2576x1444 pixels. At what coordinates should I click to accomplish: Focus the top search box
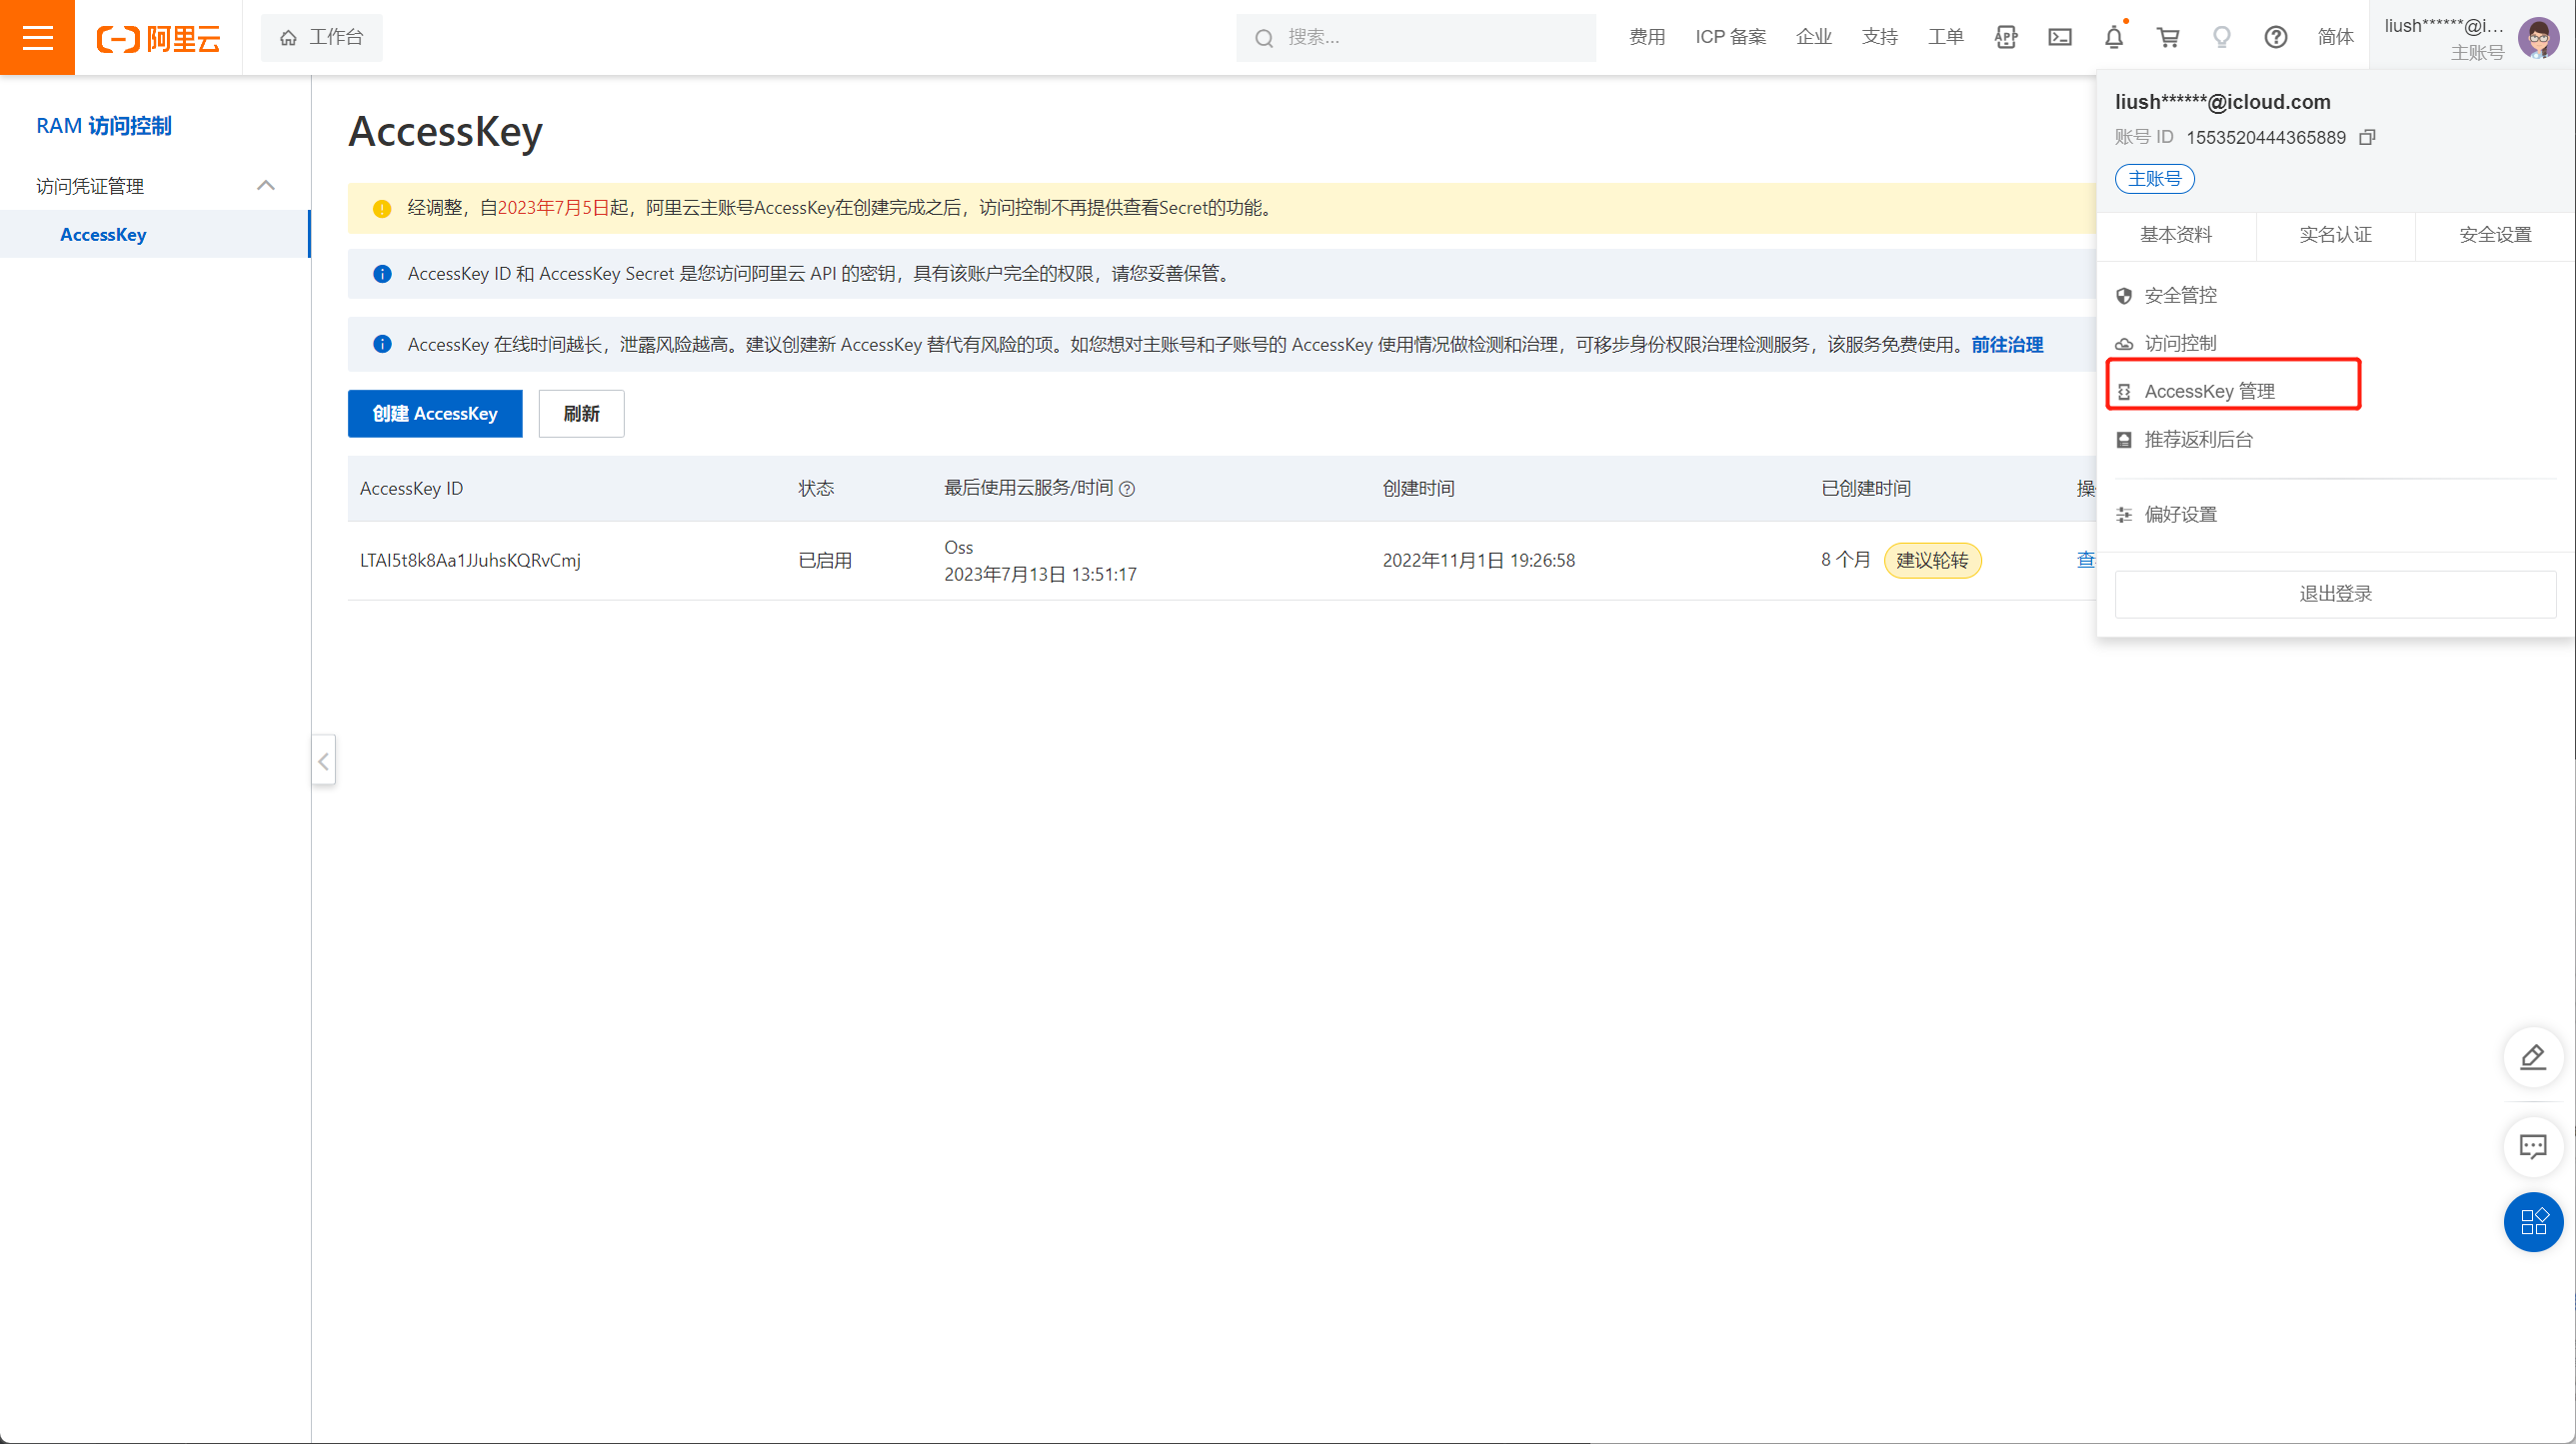(1416, 38)
